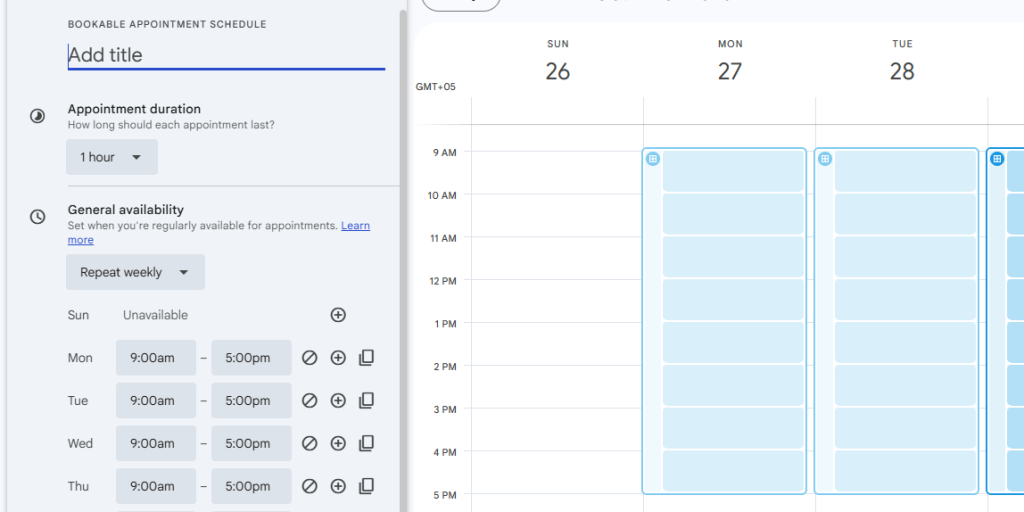Image resolution: width=1024 pixels, height=512 pixels.
Task: Click the Learn more link
Action: tap(355, 226)
